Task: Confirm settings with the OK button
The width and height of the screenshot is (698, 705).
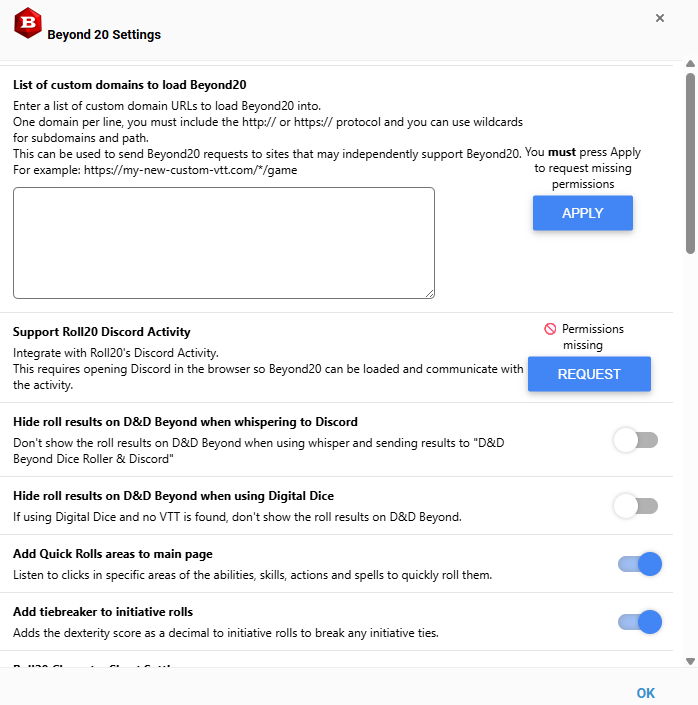Action: pyautogui.click(x=645, y=693)
